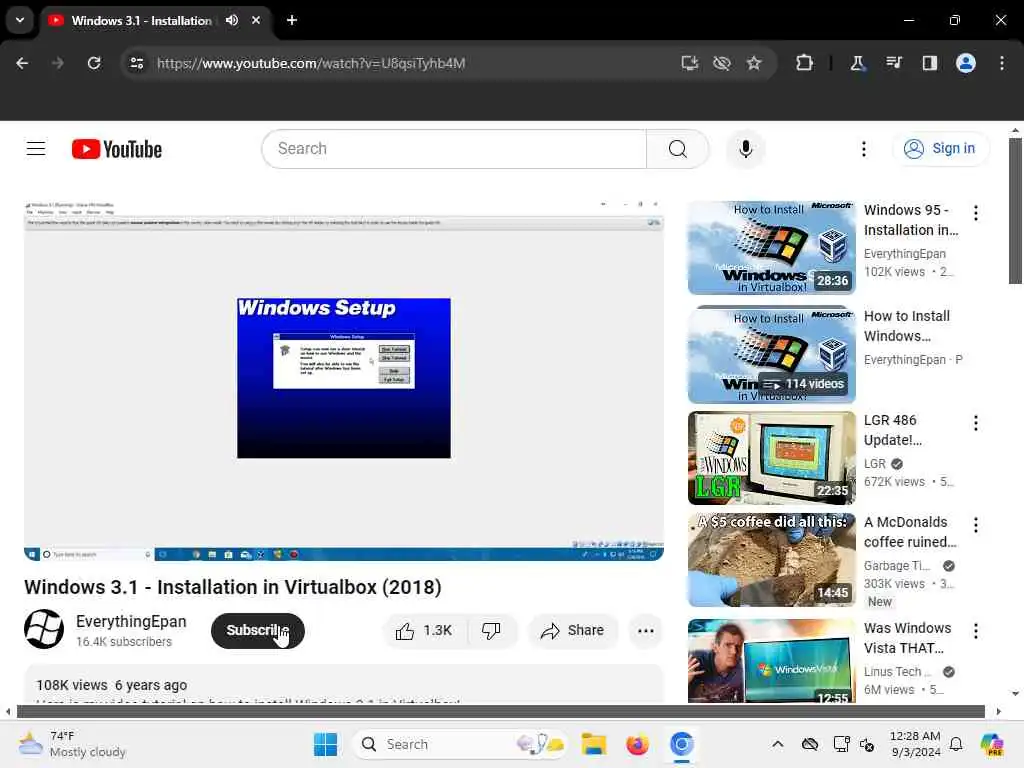
Task: Go to the YouTube home logo
Action: [x=117, y=150]
